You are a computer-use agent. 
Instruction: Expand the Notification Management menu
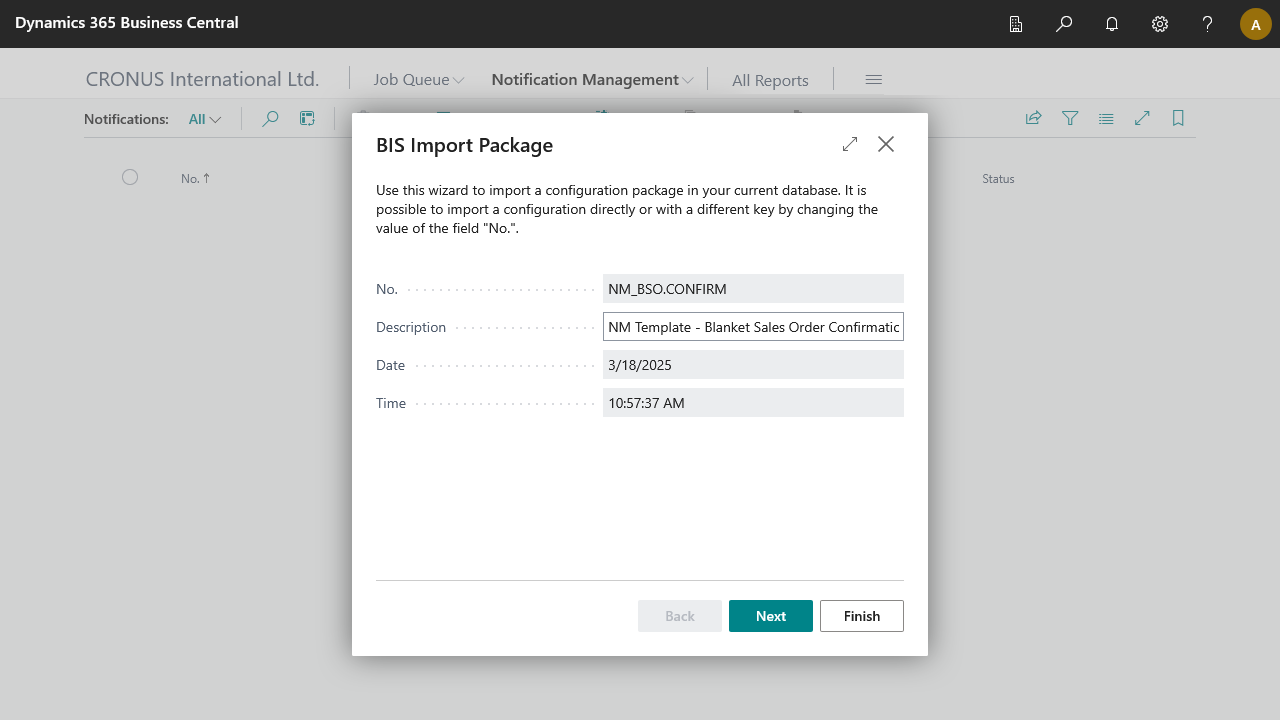click(592, 80)
